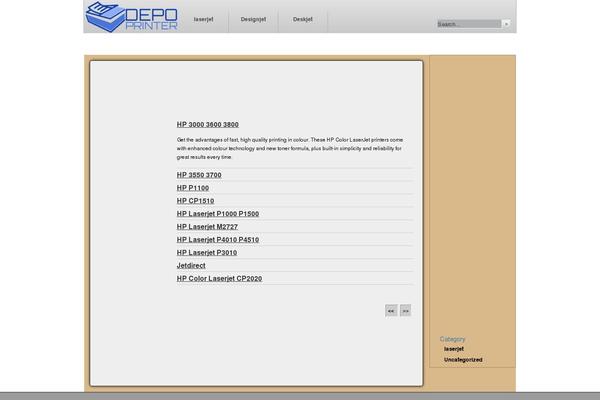Open the HP 3550 3700 link
Viewport: 600px width, 400px height.
click(199, 175)
